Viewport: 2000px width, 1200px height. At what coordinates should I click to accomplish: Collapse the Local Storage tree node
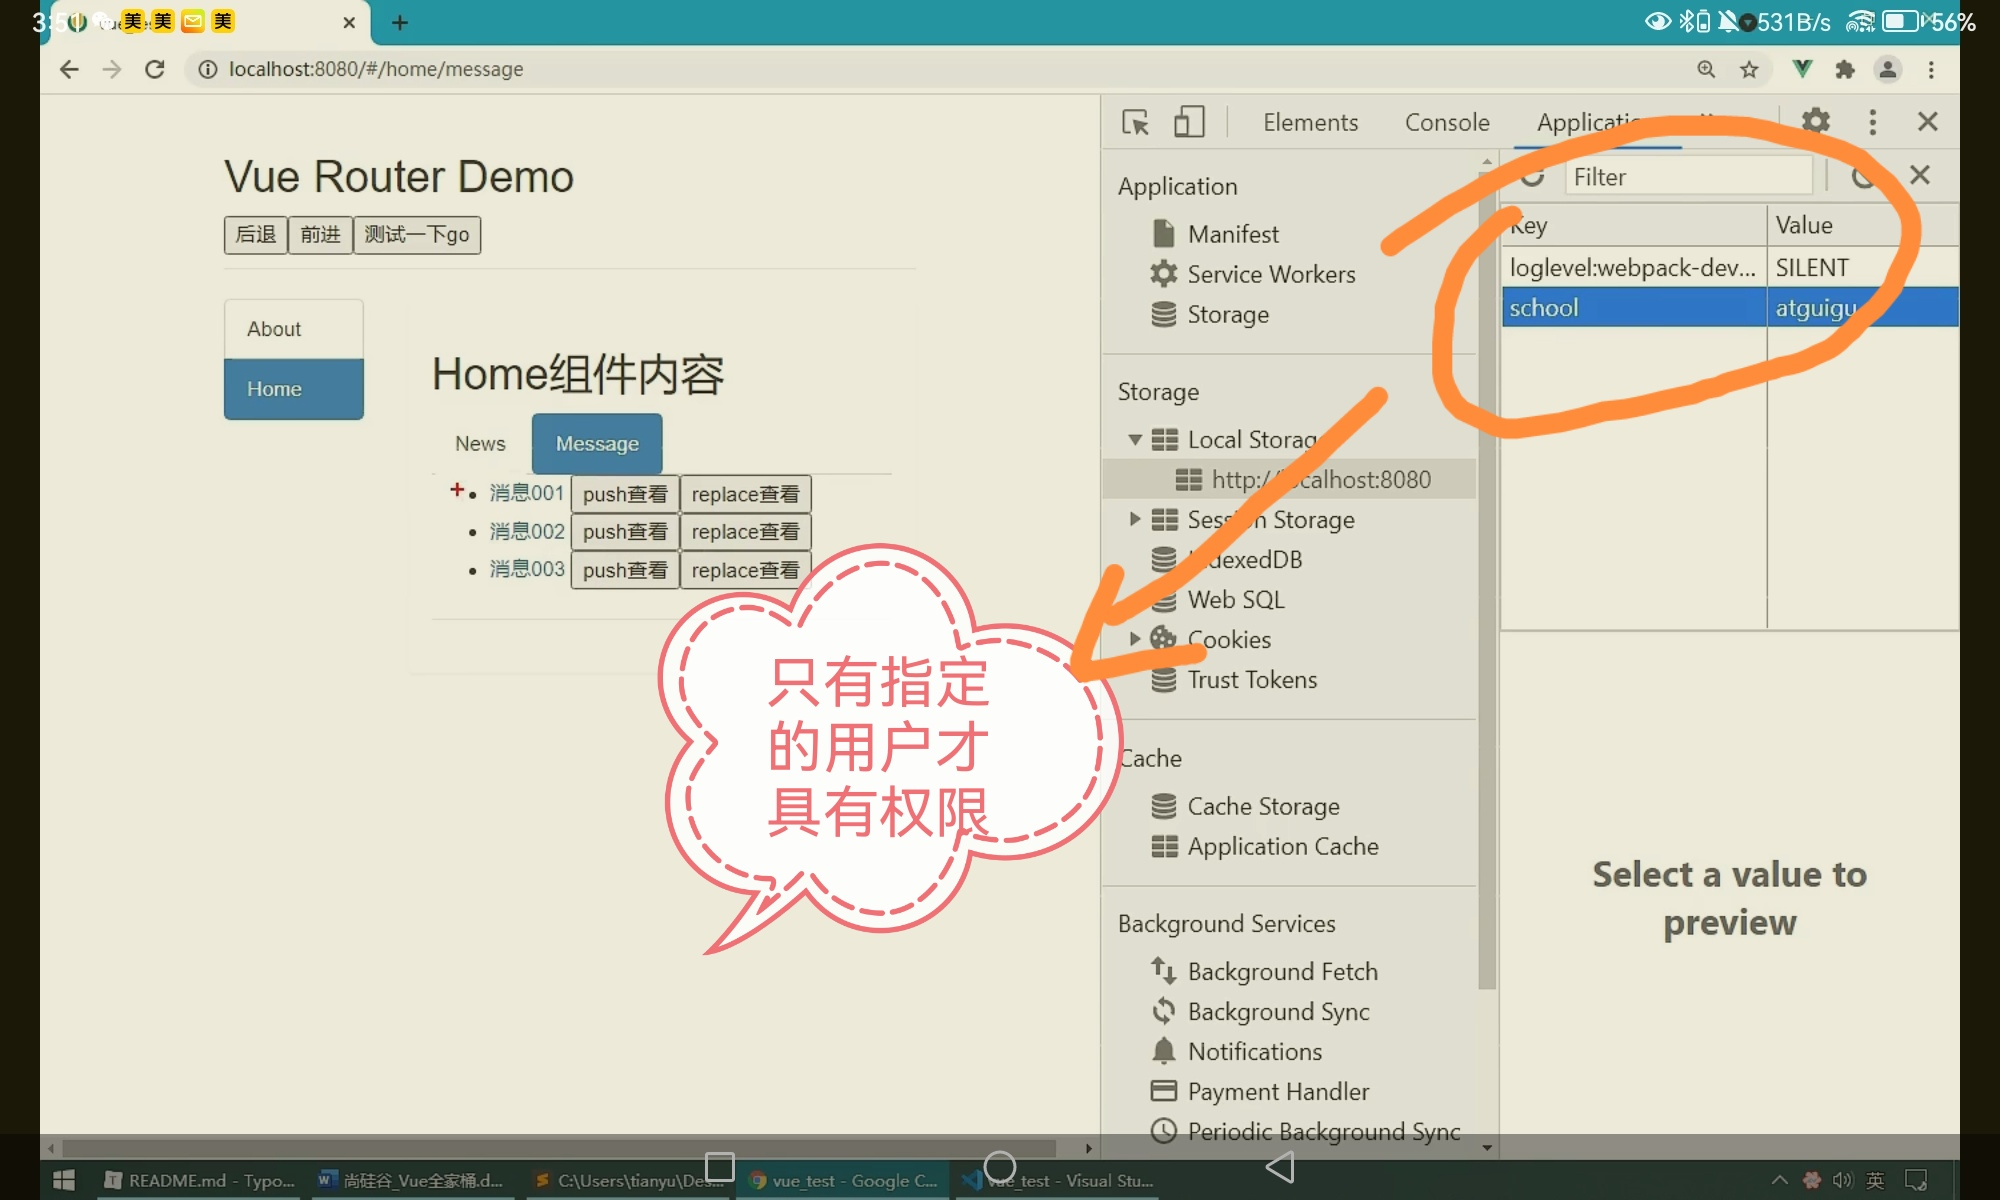tap(1135, 440)
